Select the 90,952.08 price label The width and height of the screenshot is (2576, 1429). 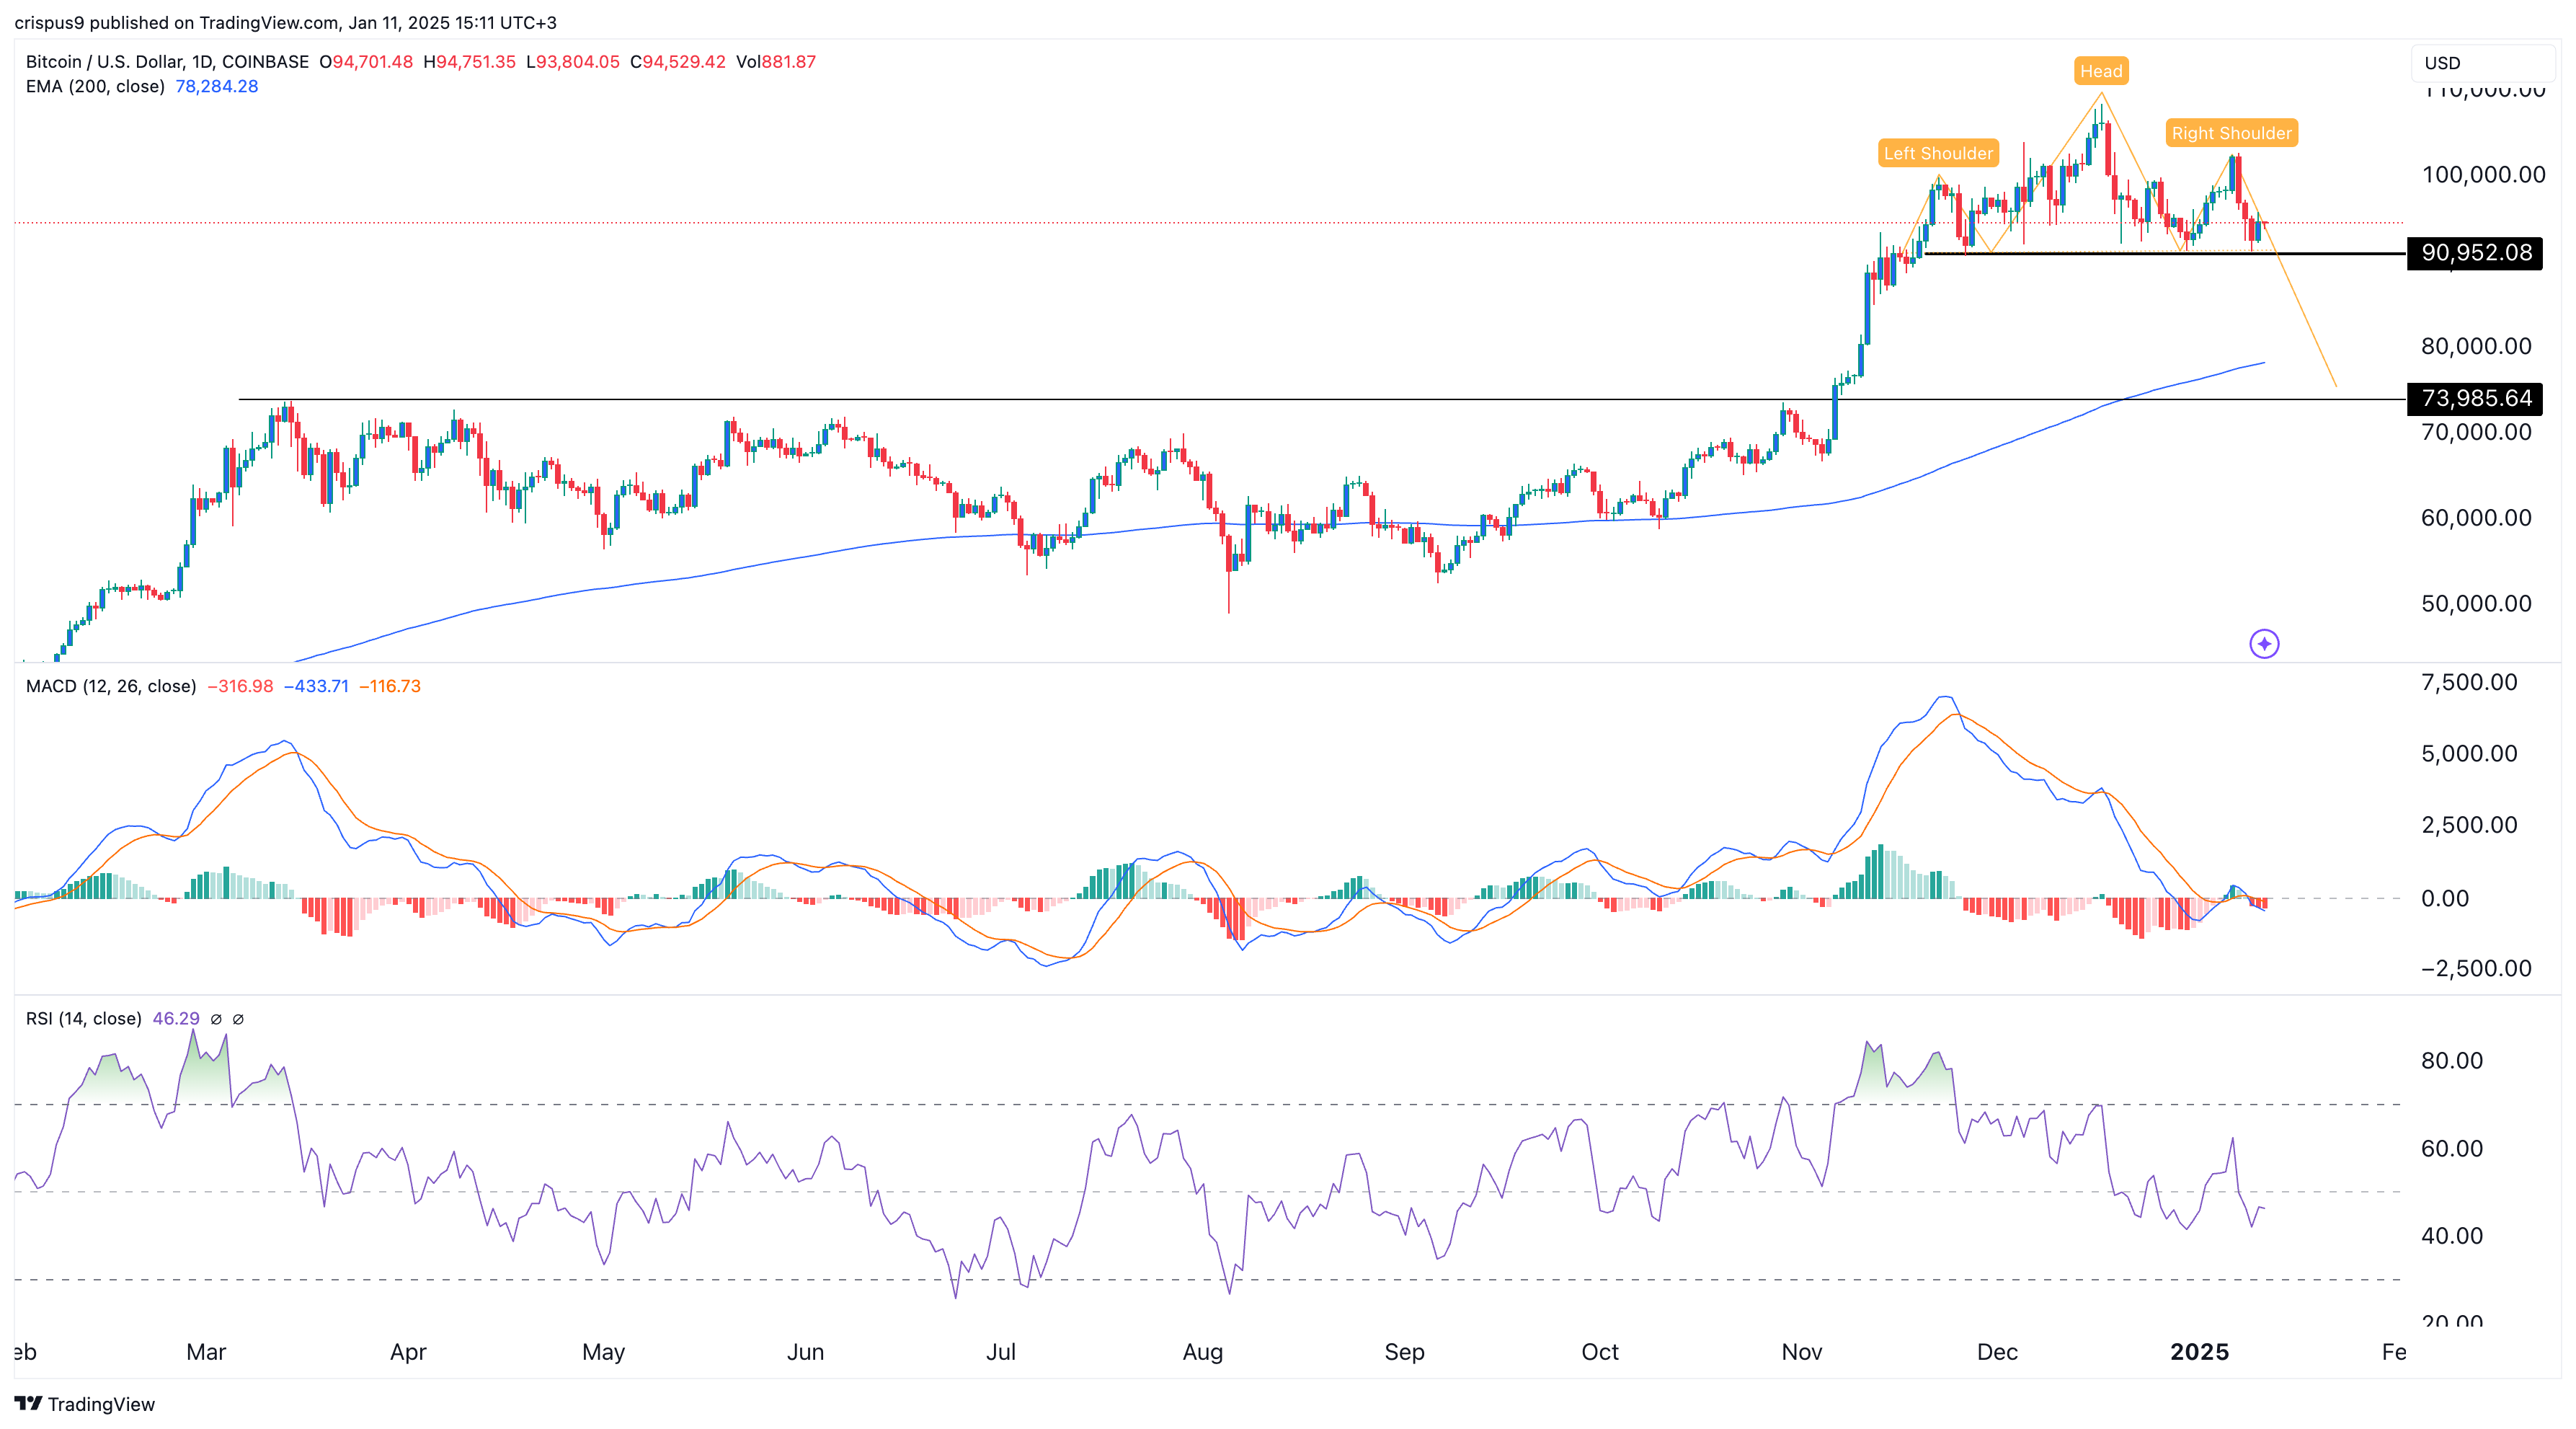tap(2474, 252)
